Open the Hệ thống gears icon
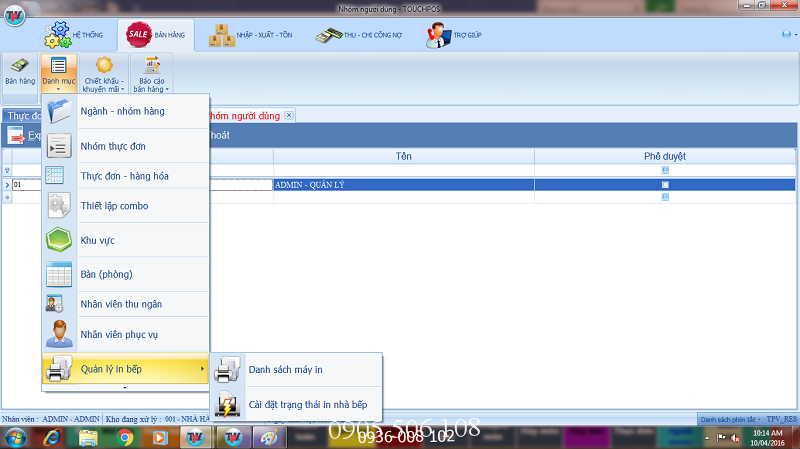The image size is (800, 449). (x=58, y=35)
